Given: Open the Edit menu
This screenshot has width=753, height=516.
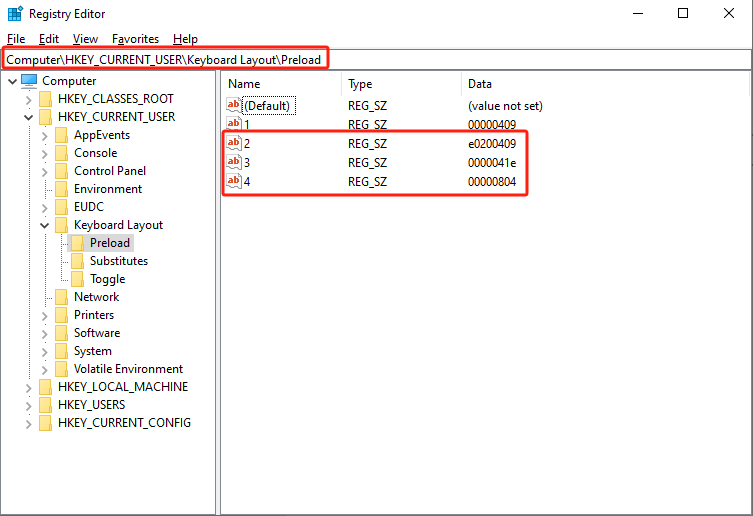Looking at the screenshot, I should (49, 39).
